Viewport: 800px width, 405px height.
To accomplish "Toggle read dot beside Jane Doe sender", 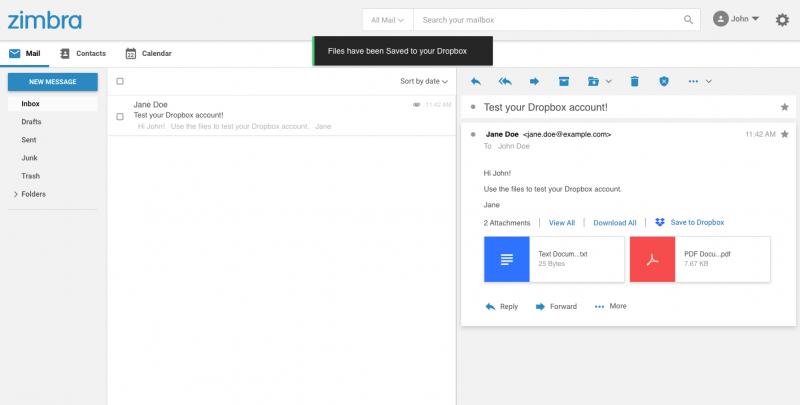I will point(473,134).
